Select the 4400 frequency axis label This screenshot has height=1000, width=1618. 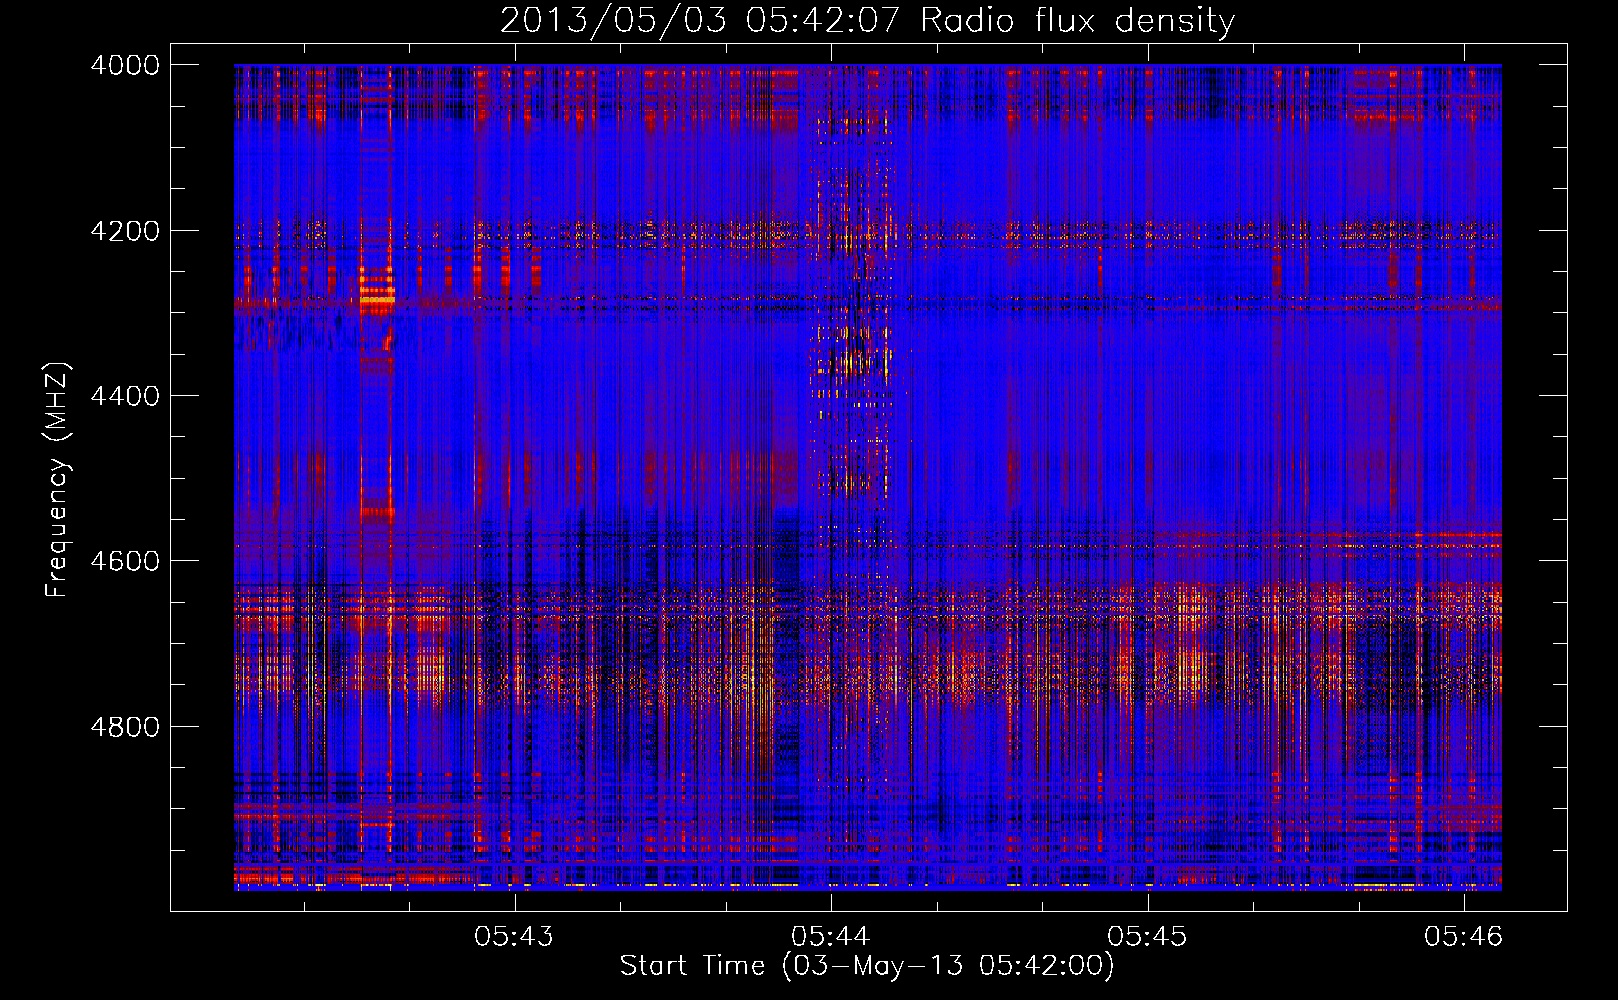(x=125, y=396)
